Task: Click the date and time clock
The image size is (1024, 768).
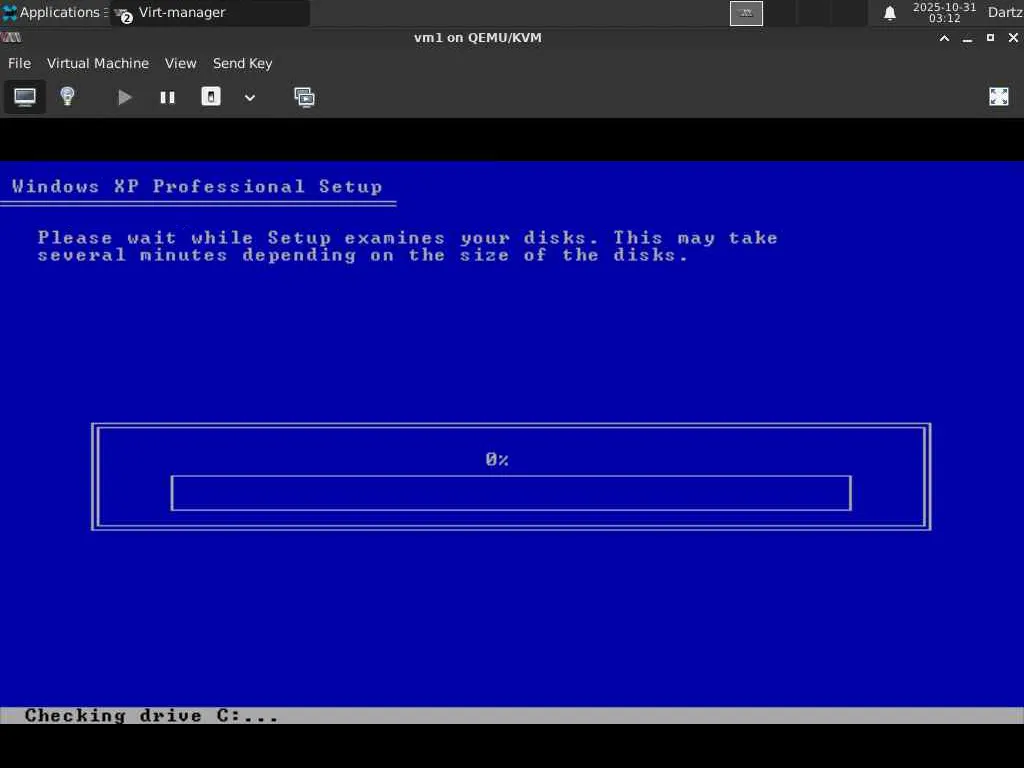Action: (944, 12)
